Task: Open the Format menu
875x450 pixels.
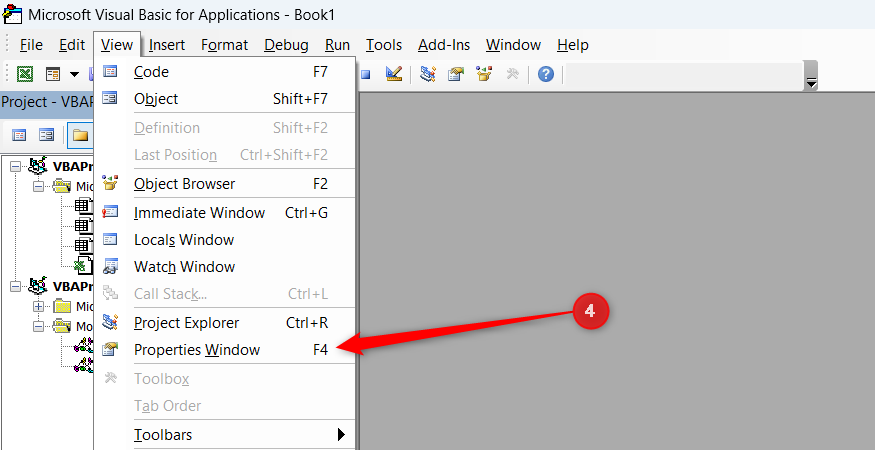Action: (x=224, y=45)
